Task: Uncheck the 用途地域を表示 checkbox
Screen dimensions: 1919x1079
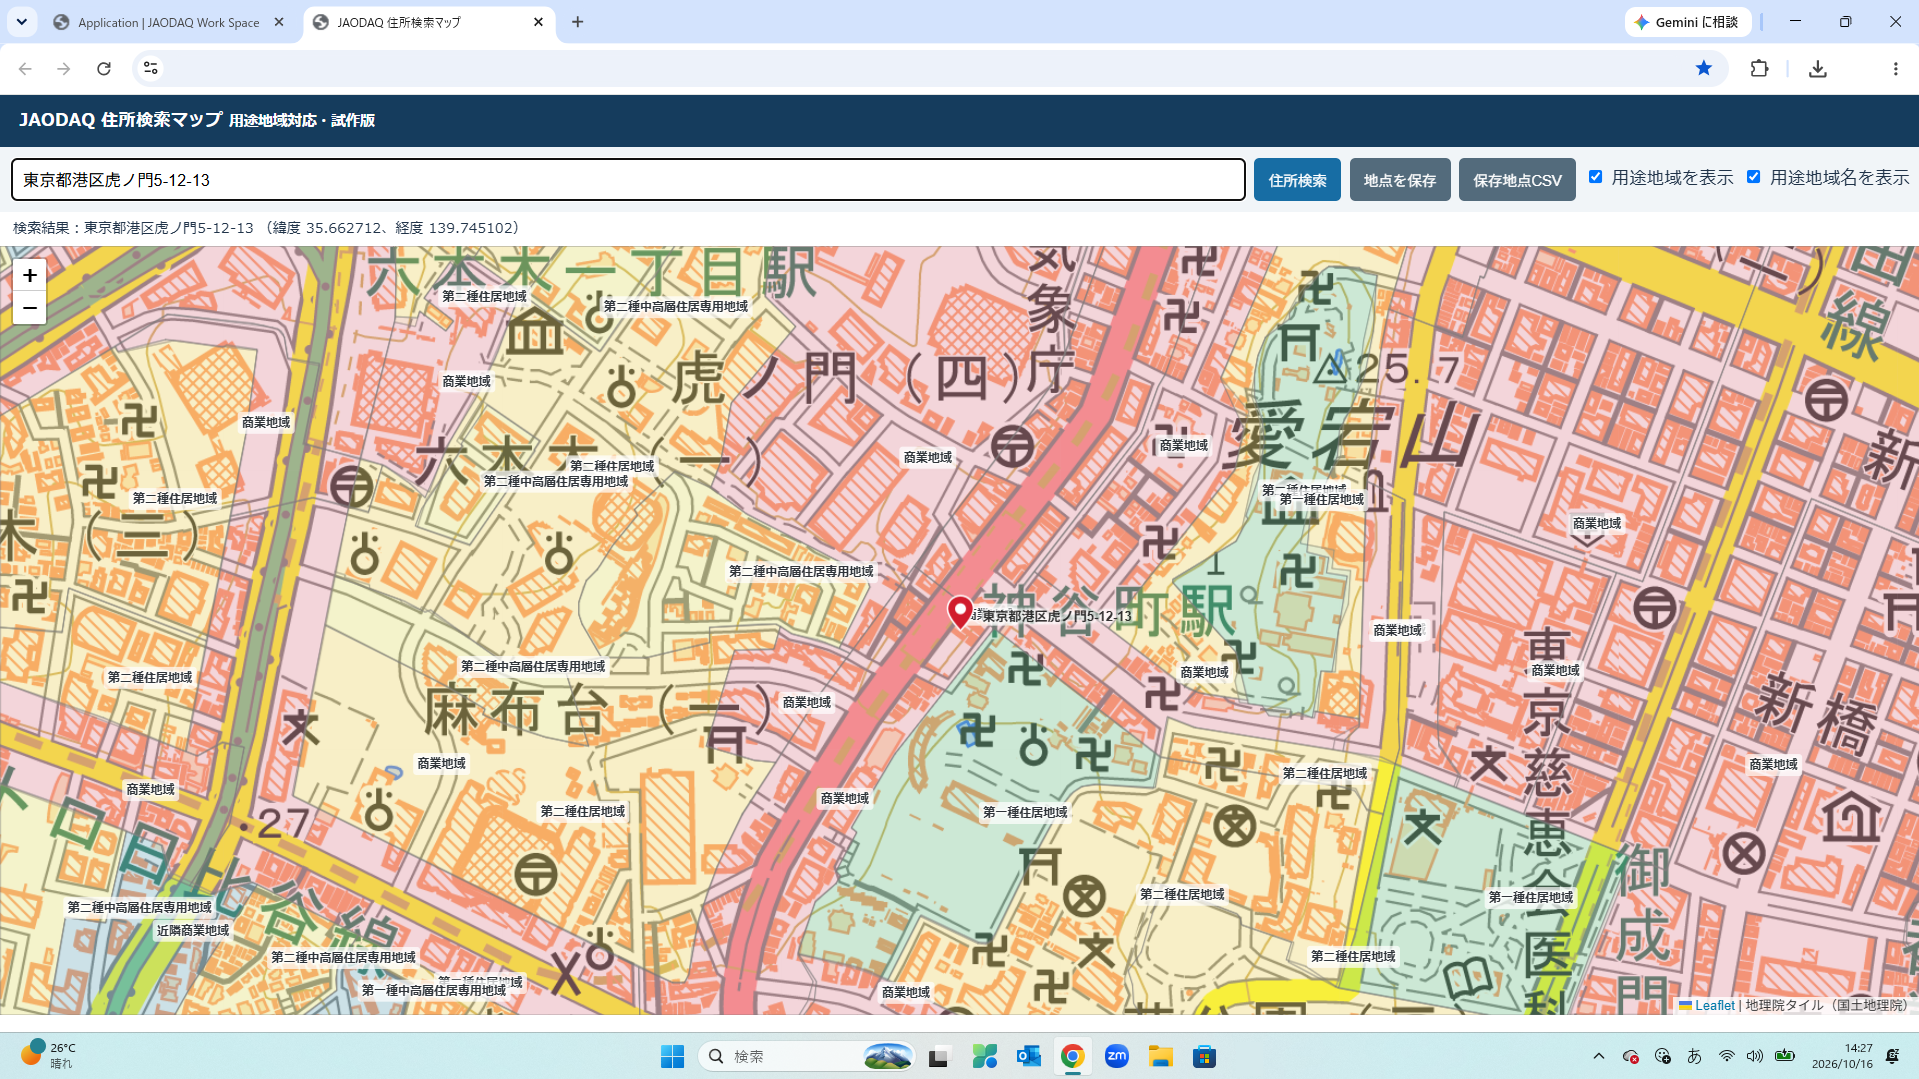Action: click(x=1596, y=177)
